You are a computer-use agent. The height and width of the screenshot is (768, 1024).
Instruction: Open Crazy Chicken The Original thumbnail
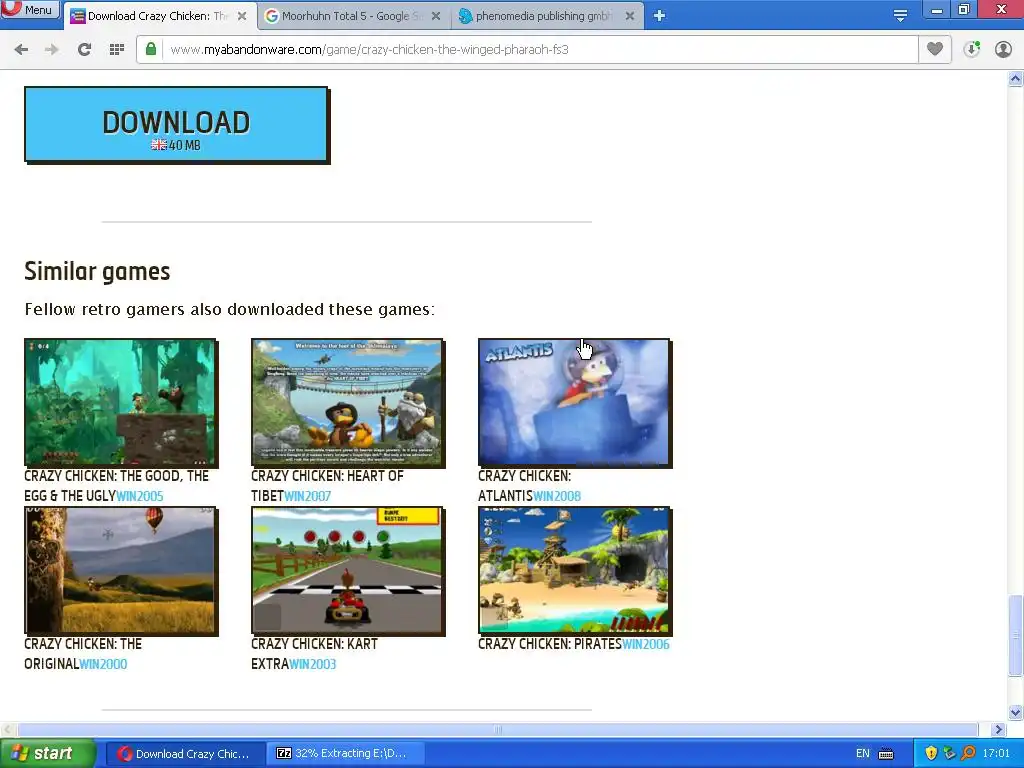pyautogui.click(x=121, y=570)
